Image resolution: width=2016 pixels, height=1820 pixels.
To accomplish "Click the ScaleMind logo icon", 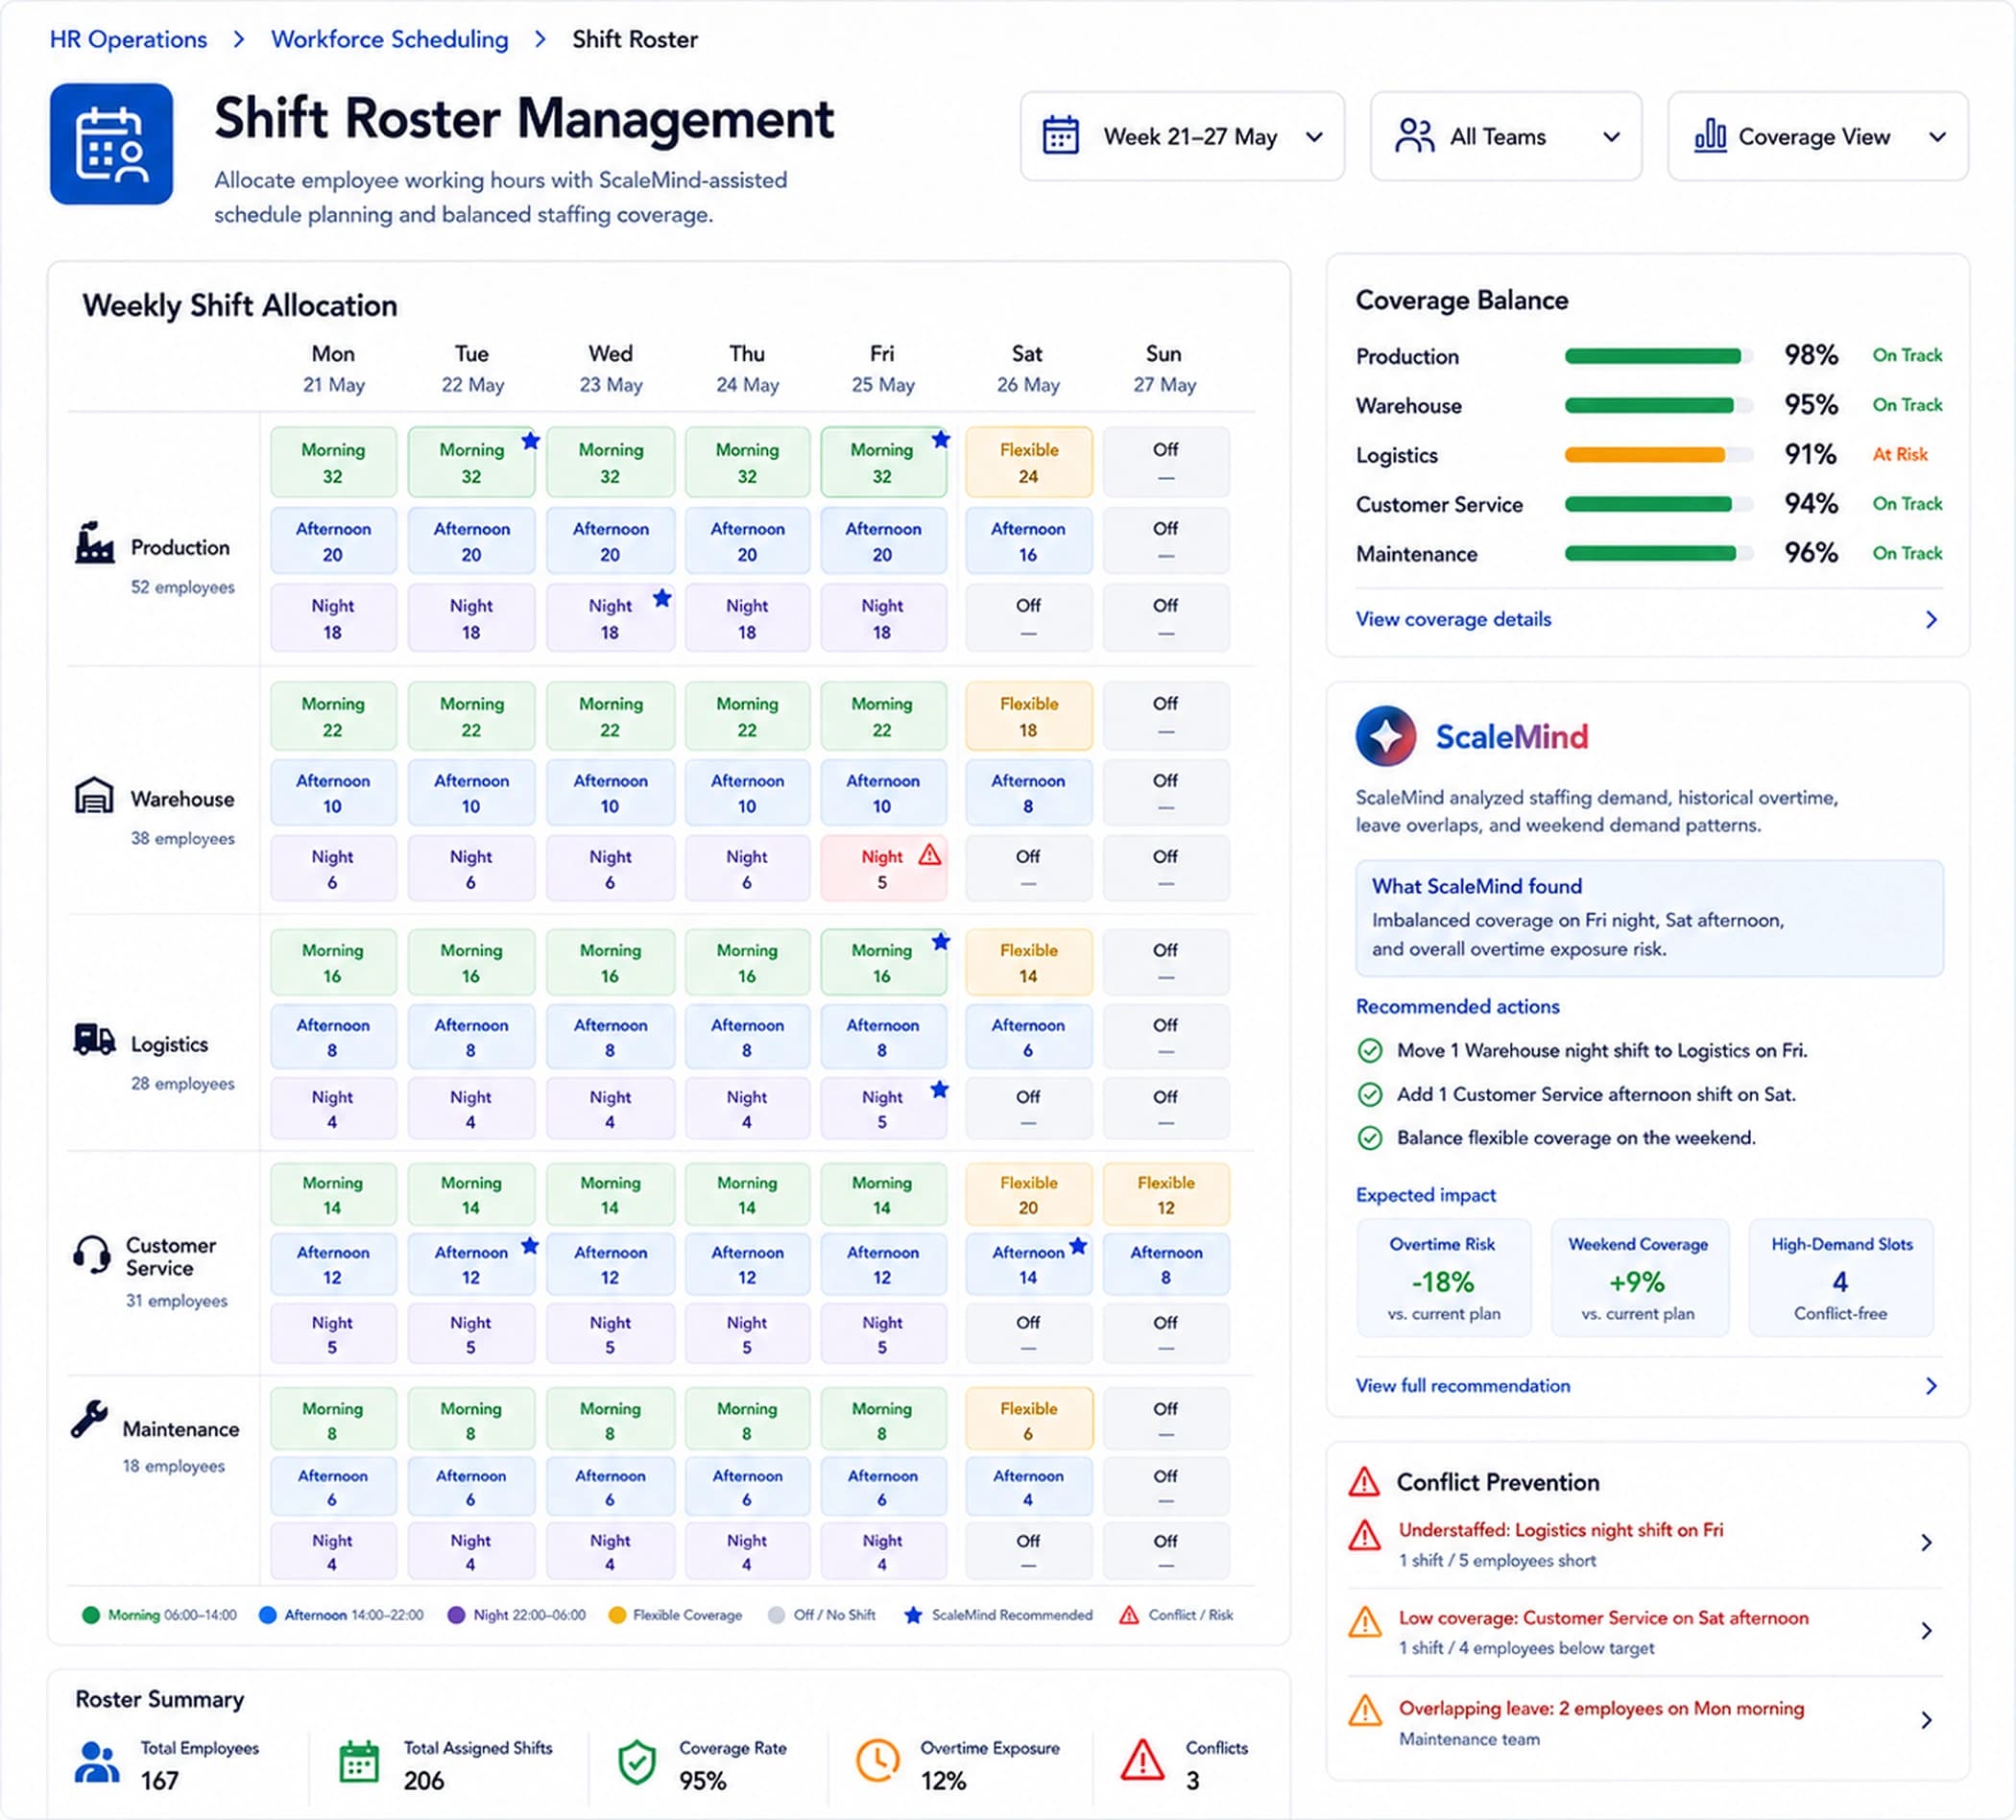I will click(1385, 736).
